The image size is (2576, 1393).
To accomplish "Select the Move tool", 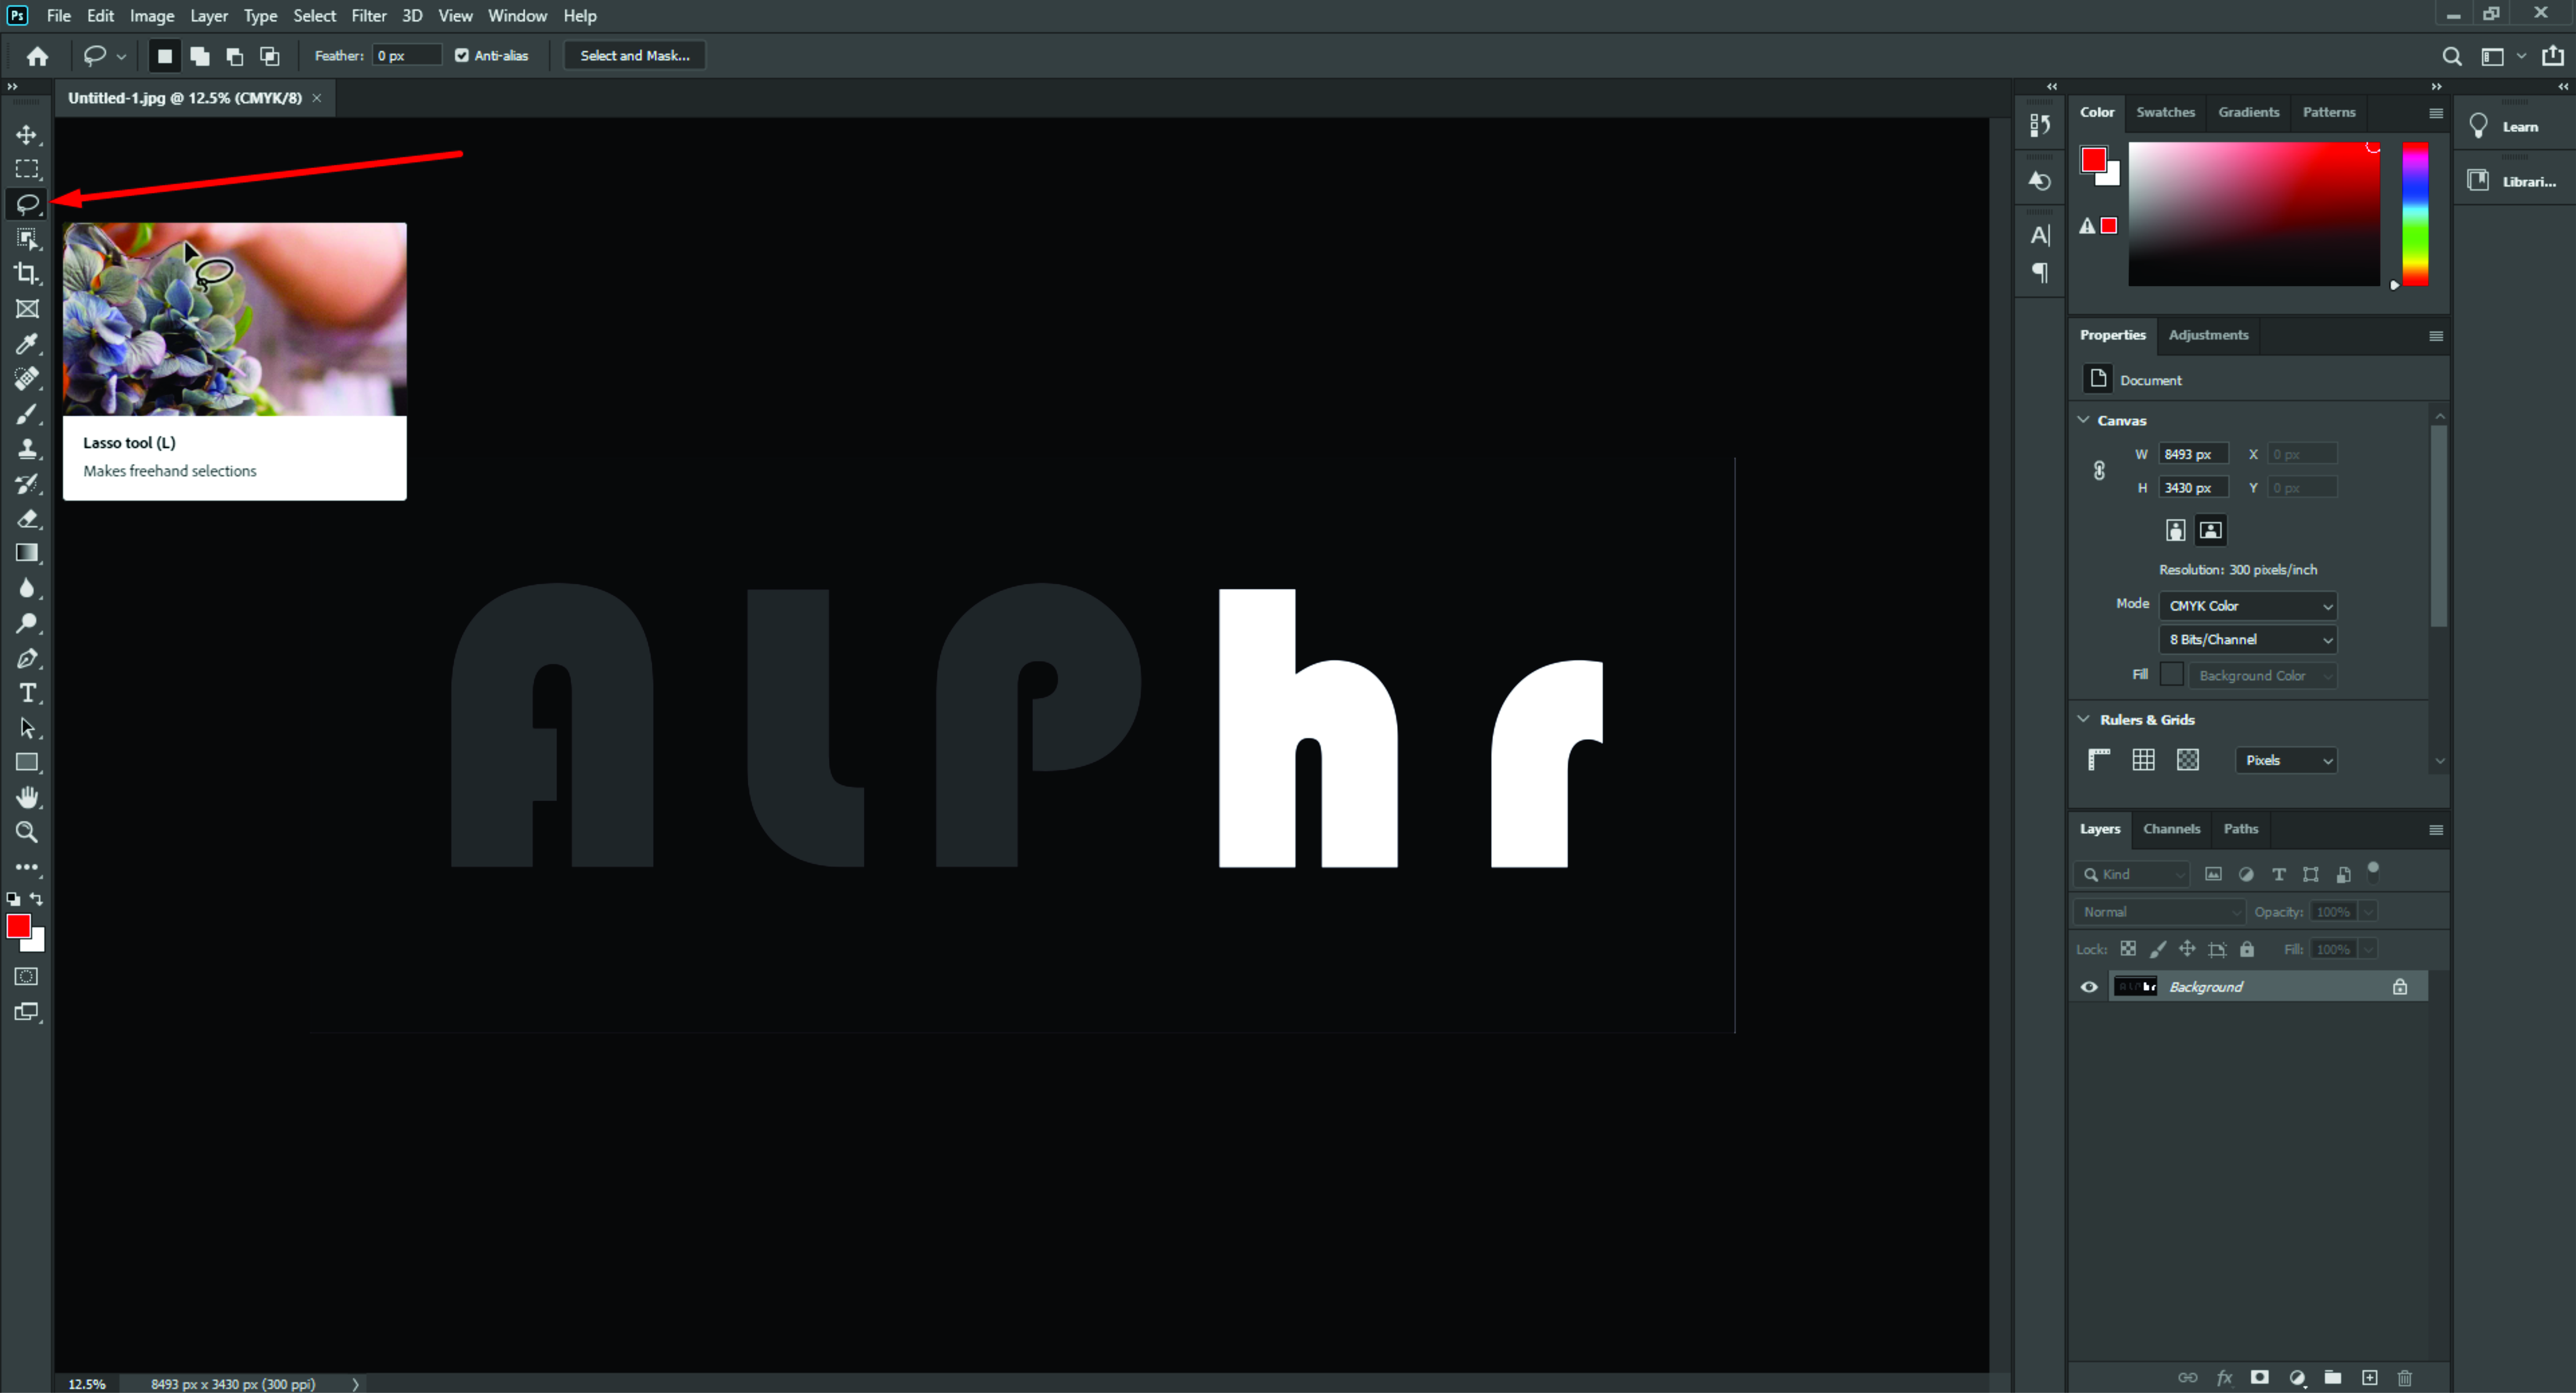I will pos(27,134).
